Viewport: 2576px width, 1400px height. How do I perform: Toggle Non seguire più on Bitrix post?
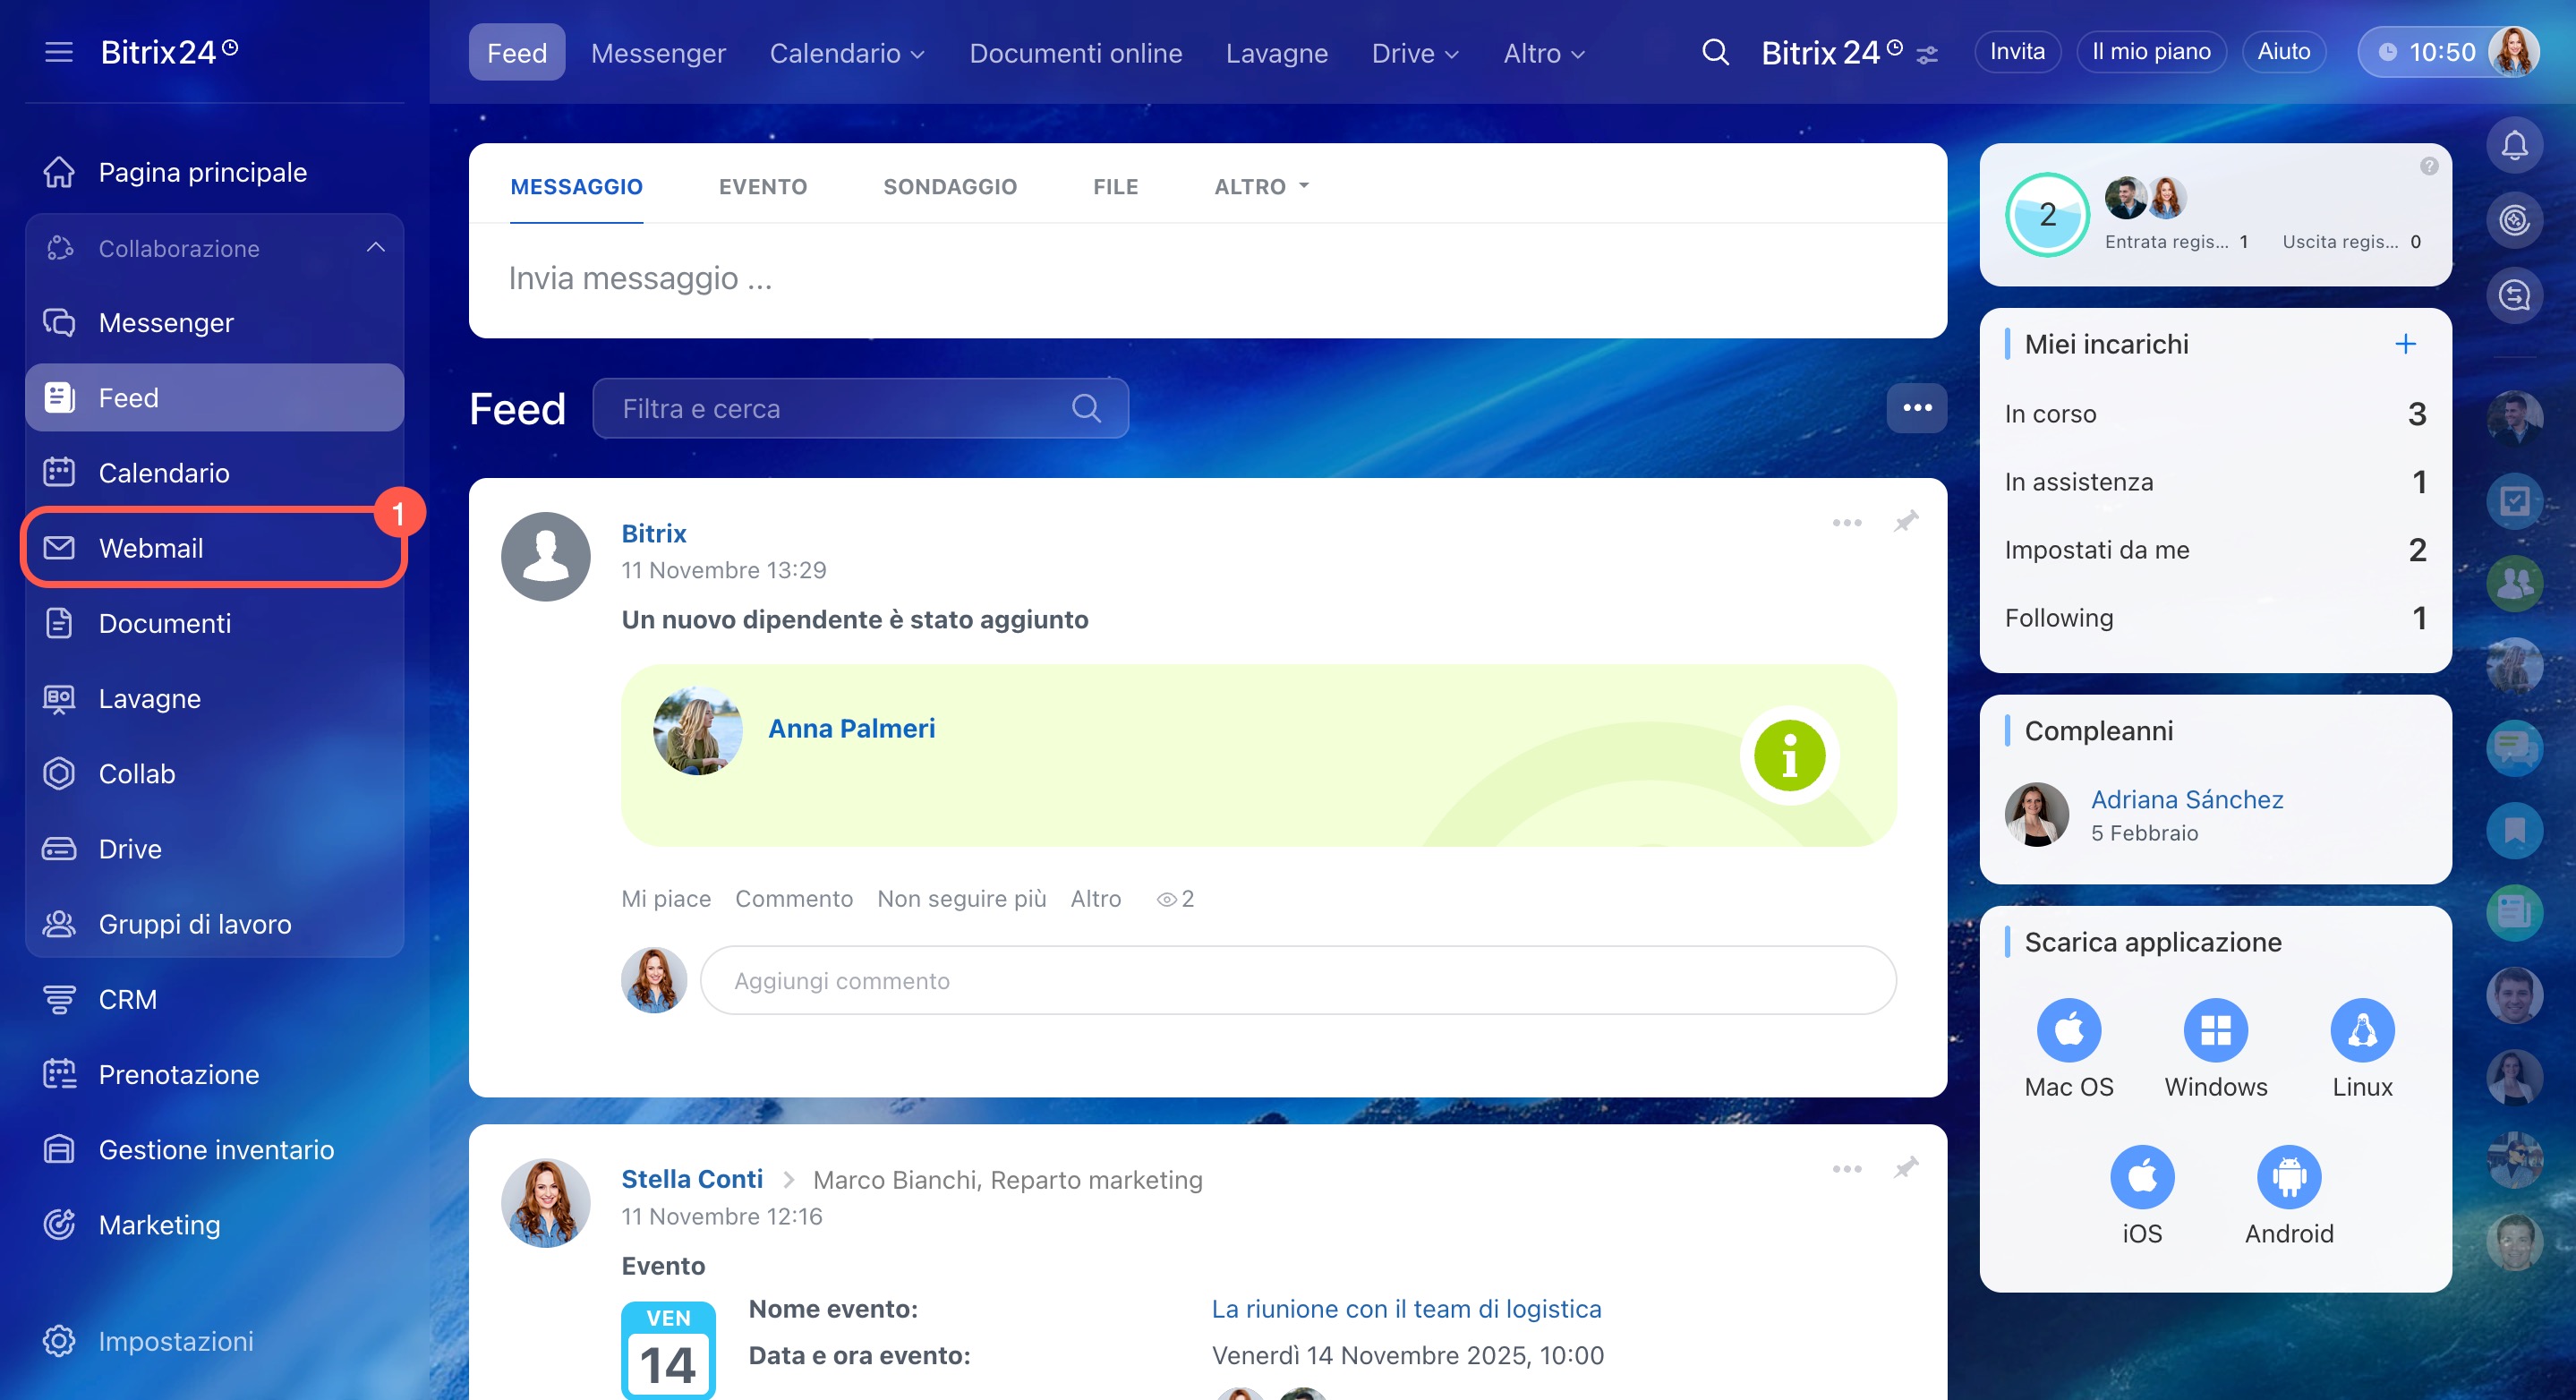click(x=961, y=898)
